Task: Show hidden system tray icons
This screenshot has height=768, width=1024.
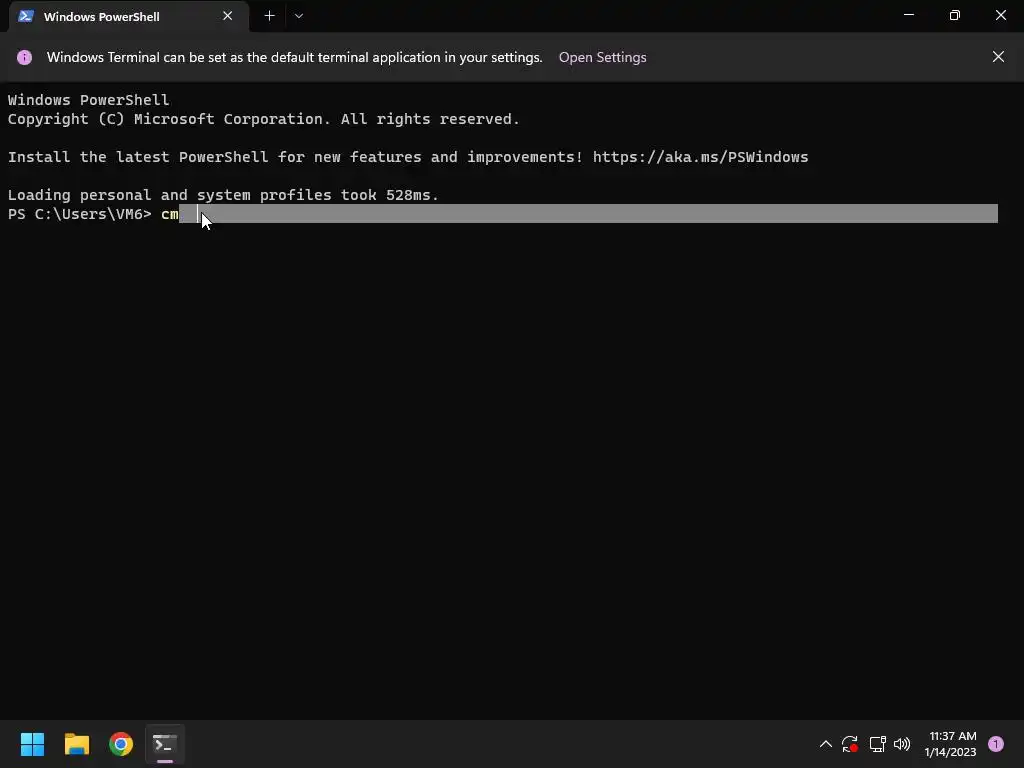Action: pyautogui.click(x=825, y=744)
